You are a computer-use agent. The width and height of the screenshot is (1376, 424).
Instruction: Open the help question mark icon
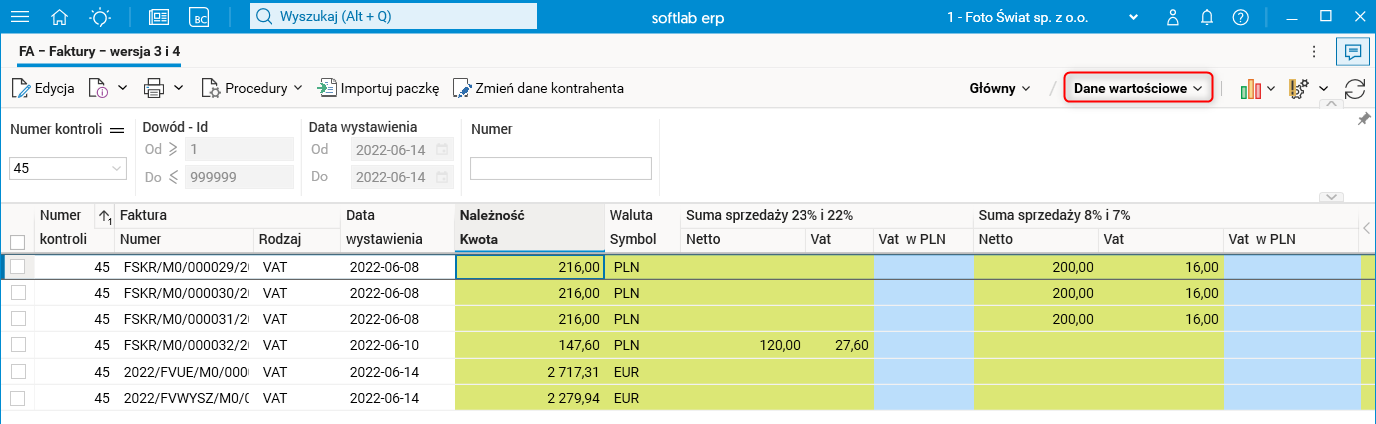(1240, 17)
